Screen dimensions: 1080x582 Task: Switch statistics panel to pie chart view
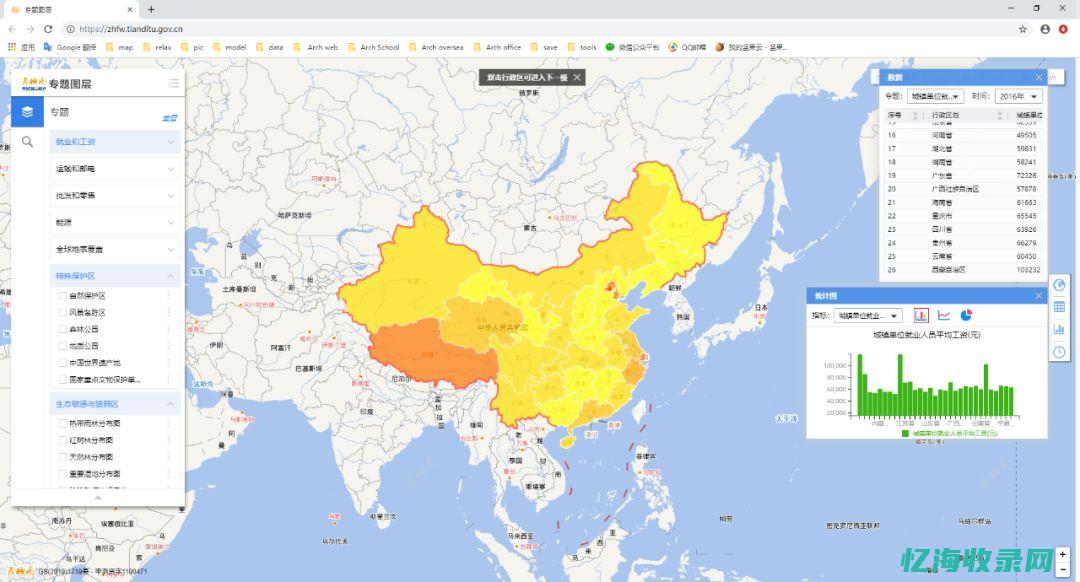966,315
